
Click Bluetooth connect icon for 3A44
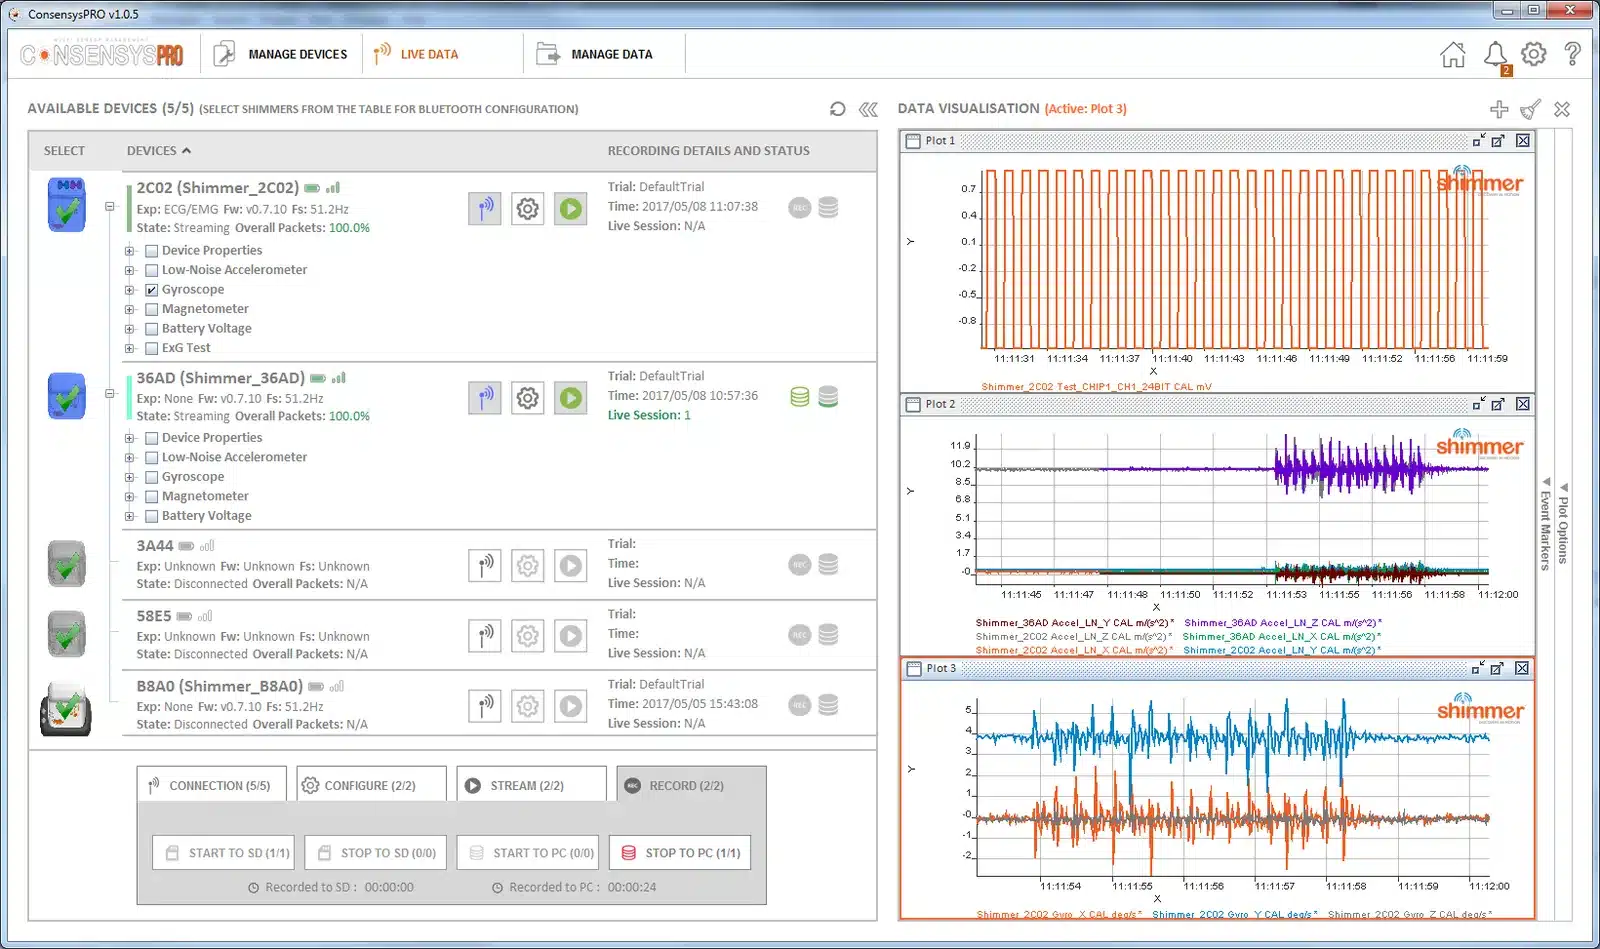pyautogui.click(x=485, y=566)
